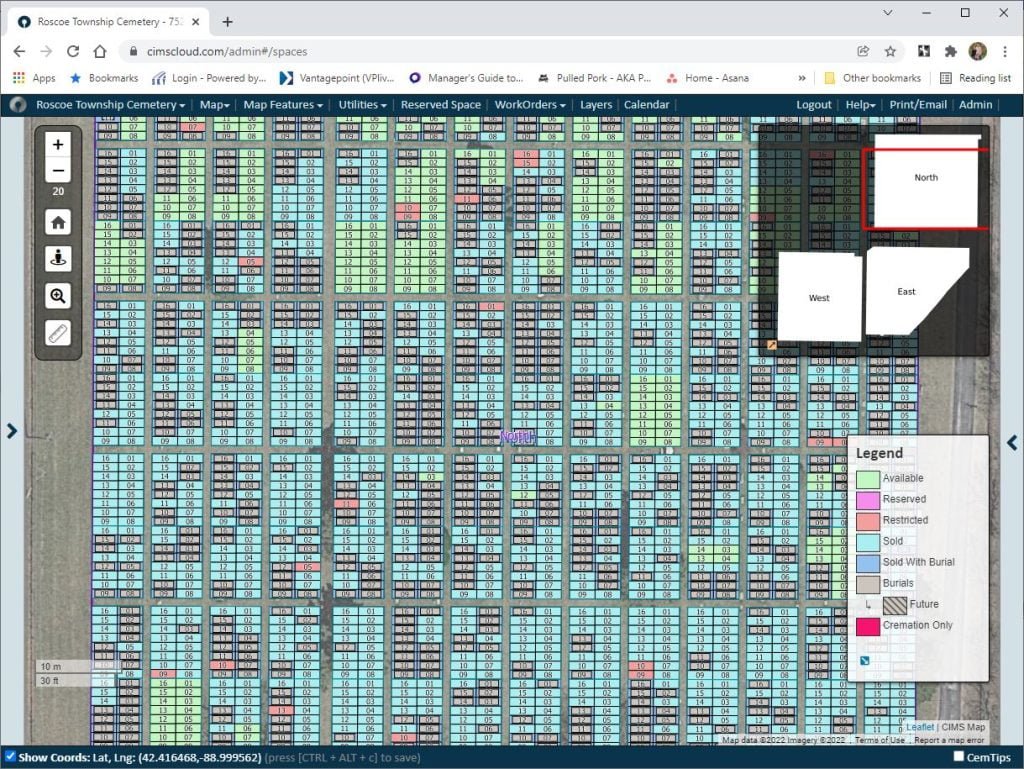The image size is (1024, 769).
Task: Expand the left side panel arrow
Action: point(11,431)
